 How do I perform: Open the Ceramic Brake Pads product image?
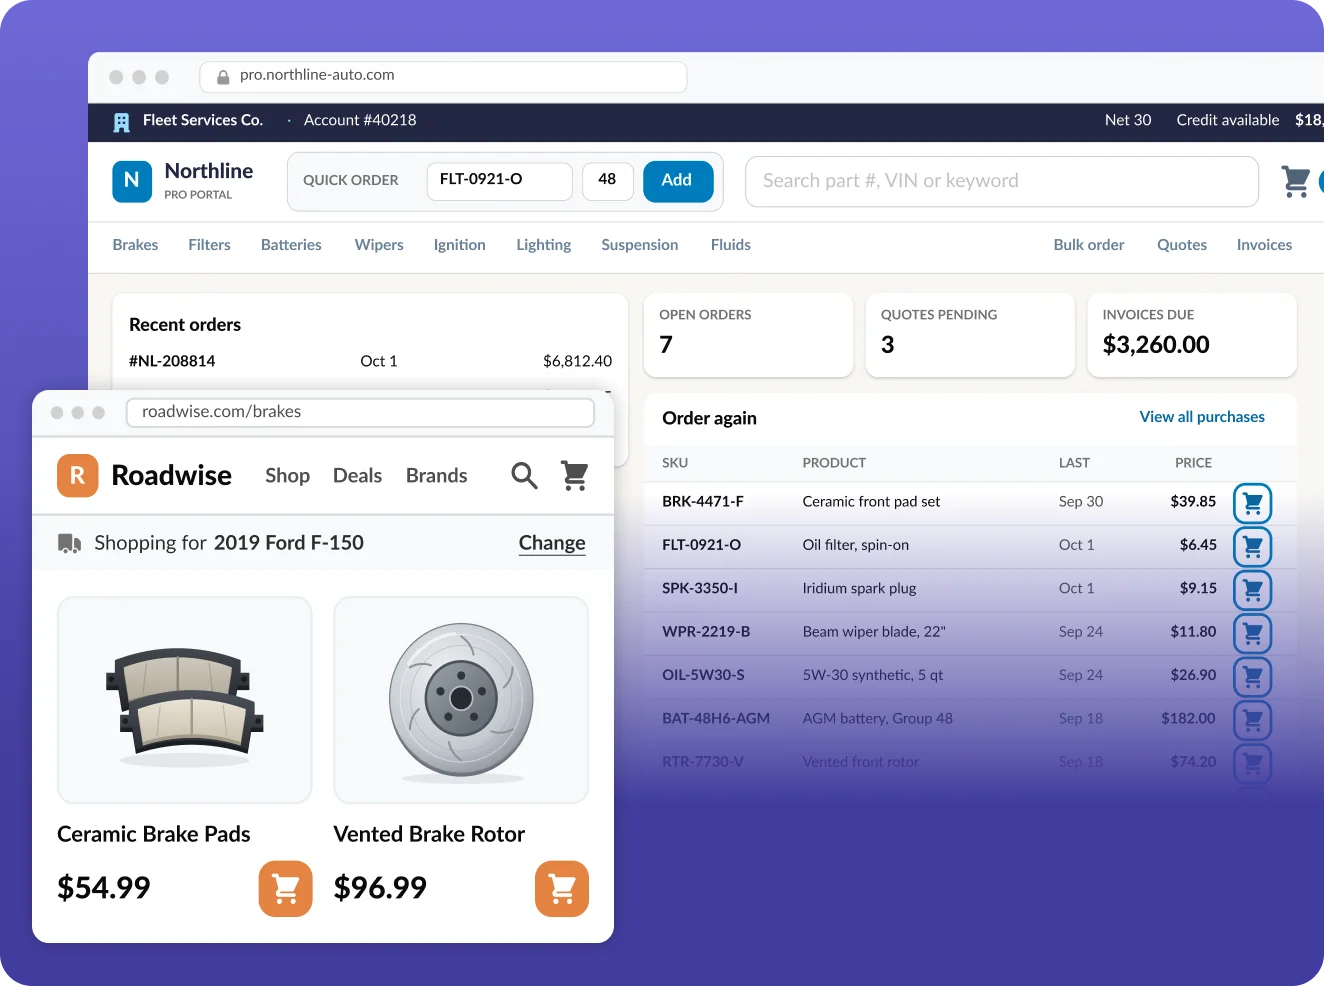(185, 700)
